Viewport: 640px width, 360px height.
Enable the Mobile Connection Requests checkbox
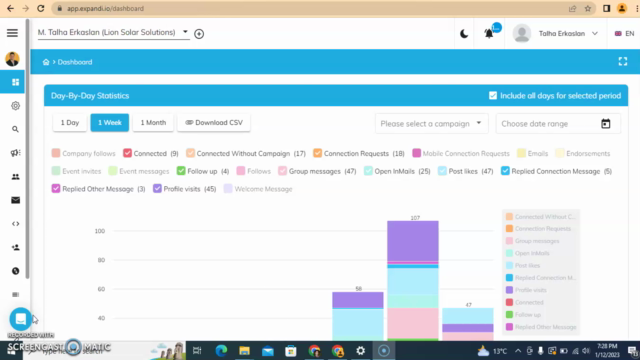[x=416, y=153]
